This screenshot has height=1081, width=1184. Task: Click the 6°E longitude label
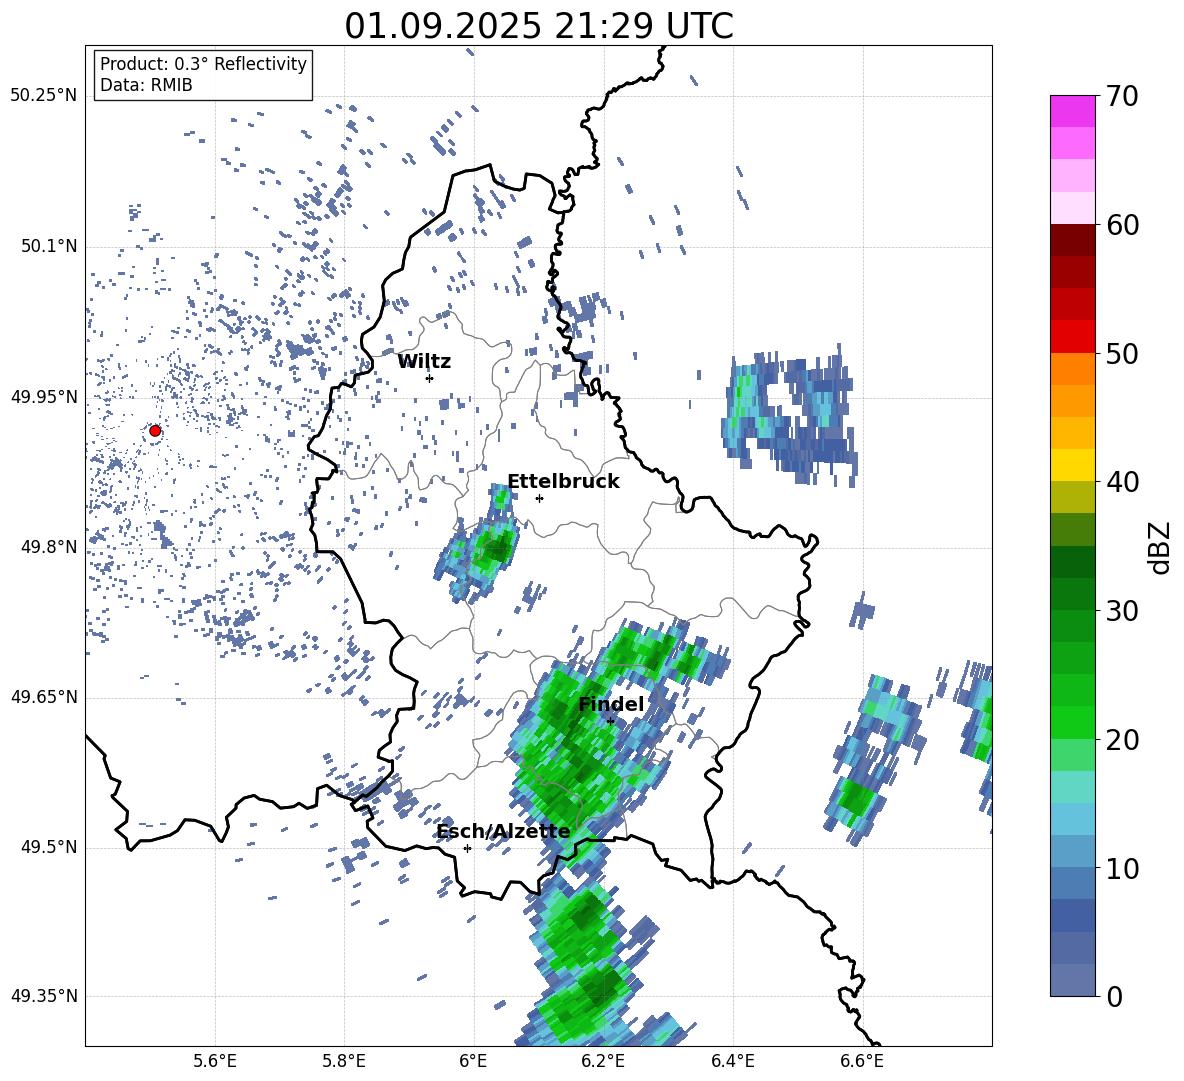(473, 1061)
